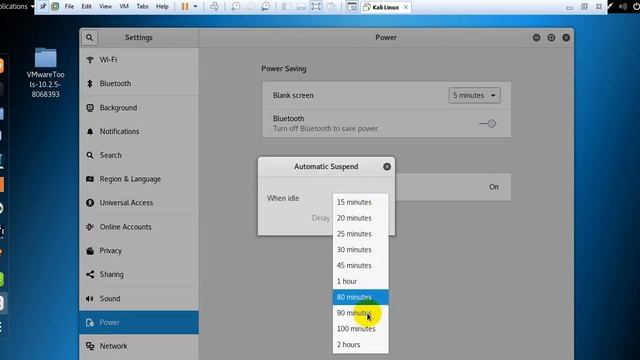Open the Privacy settings panel
The image size is (640, 360).
click(139, 251)
